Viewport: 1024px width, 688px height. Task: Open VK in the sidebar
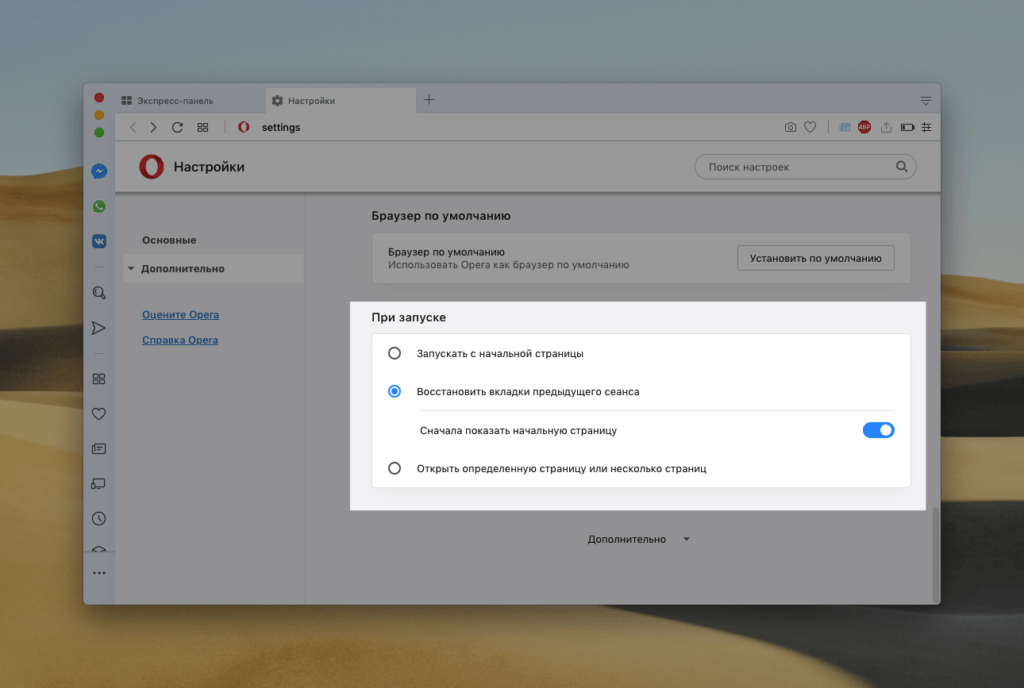(x=99, y=241)
